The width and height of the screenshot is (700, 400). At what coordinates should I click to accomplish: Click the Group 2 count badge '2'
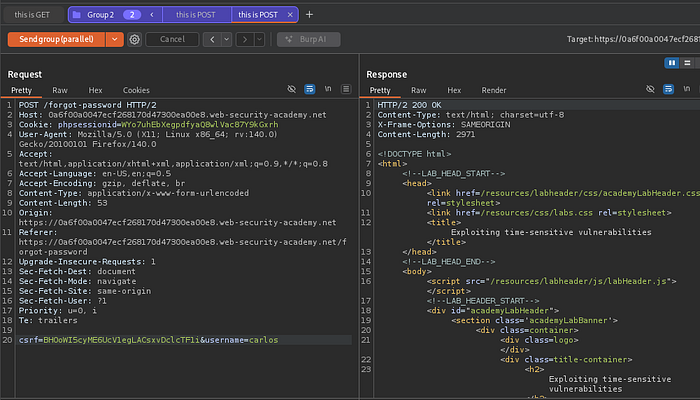[132, 15]
